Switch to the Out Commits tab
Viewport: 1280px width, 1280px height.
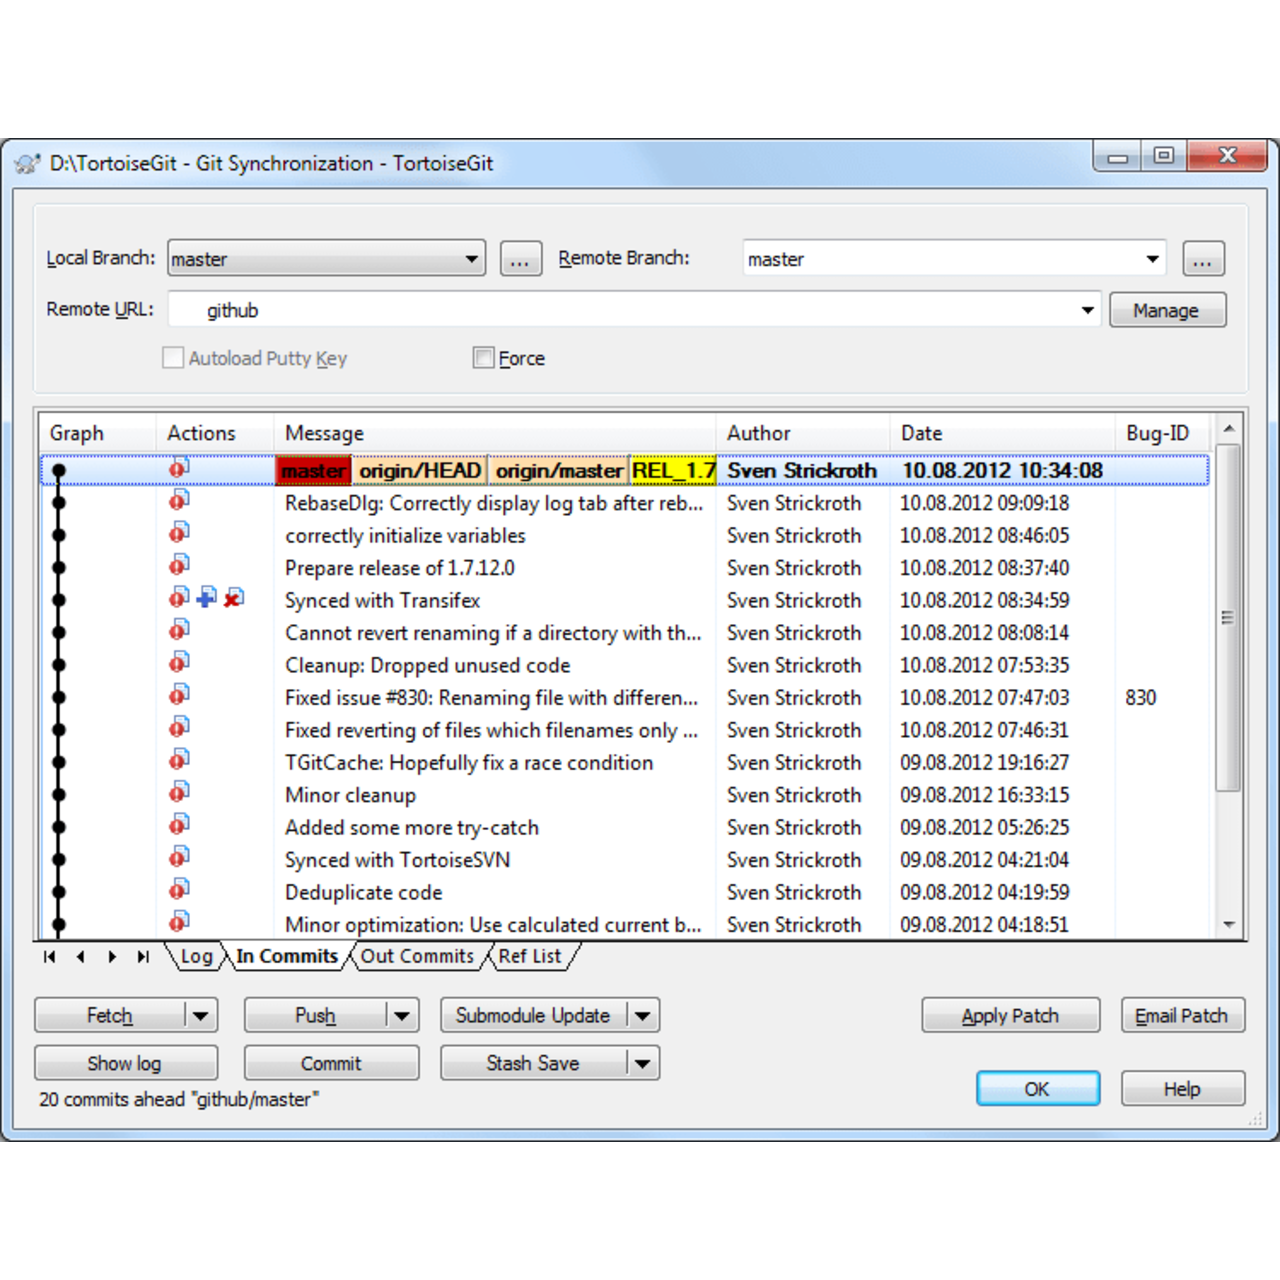coord(417,956)
